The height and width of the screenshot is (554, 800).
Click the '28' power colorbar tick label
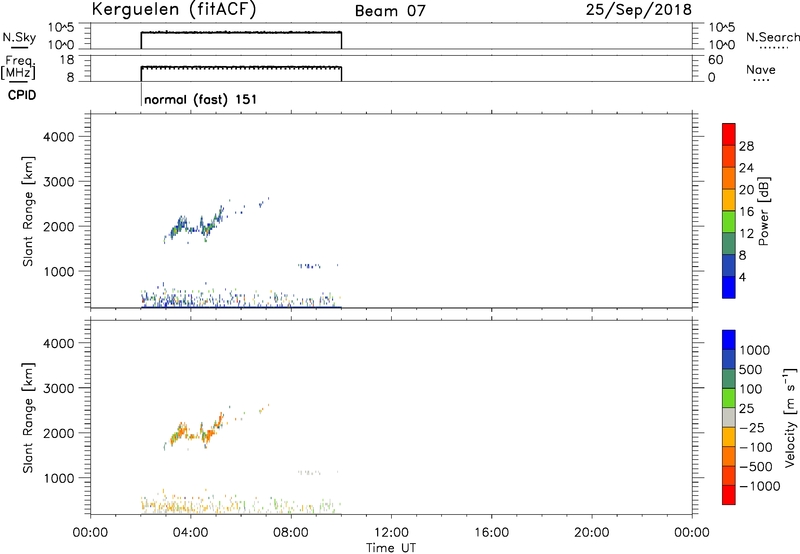point(746,146)
